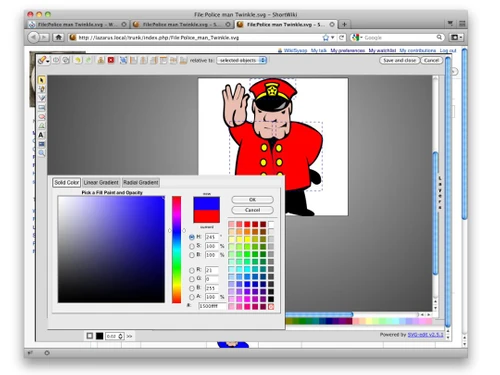The image size is (500, 375).
Task: Pick the Ellipse tool
Action: point(42,117)
